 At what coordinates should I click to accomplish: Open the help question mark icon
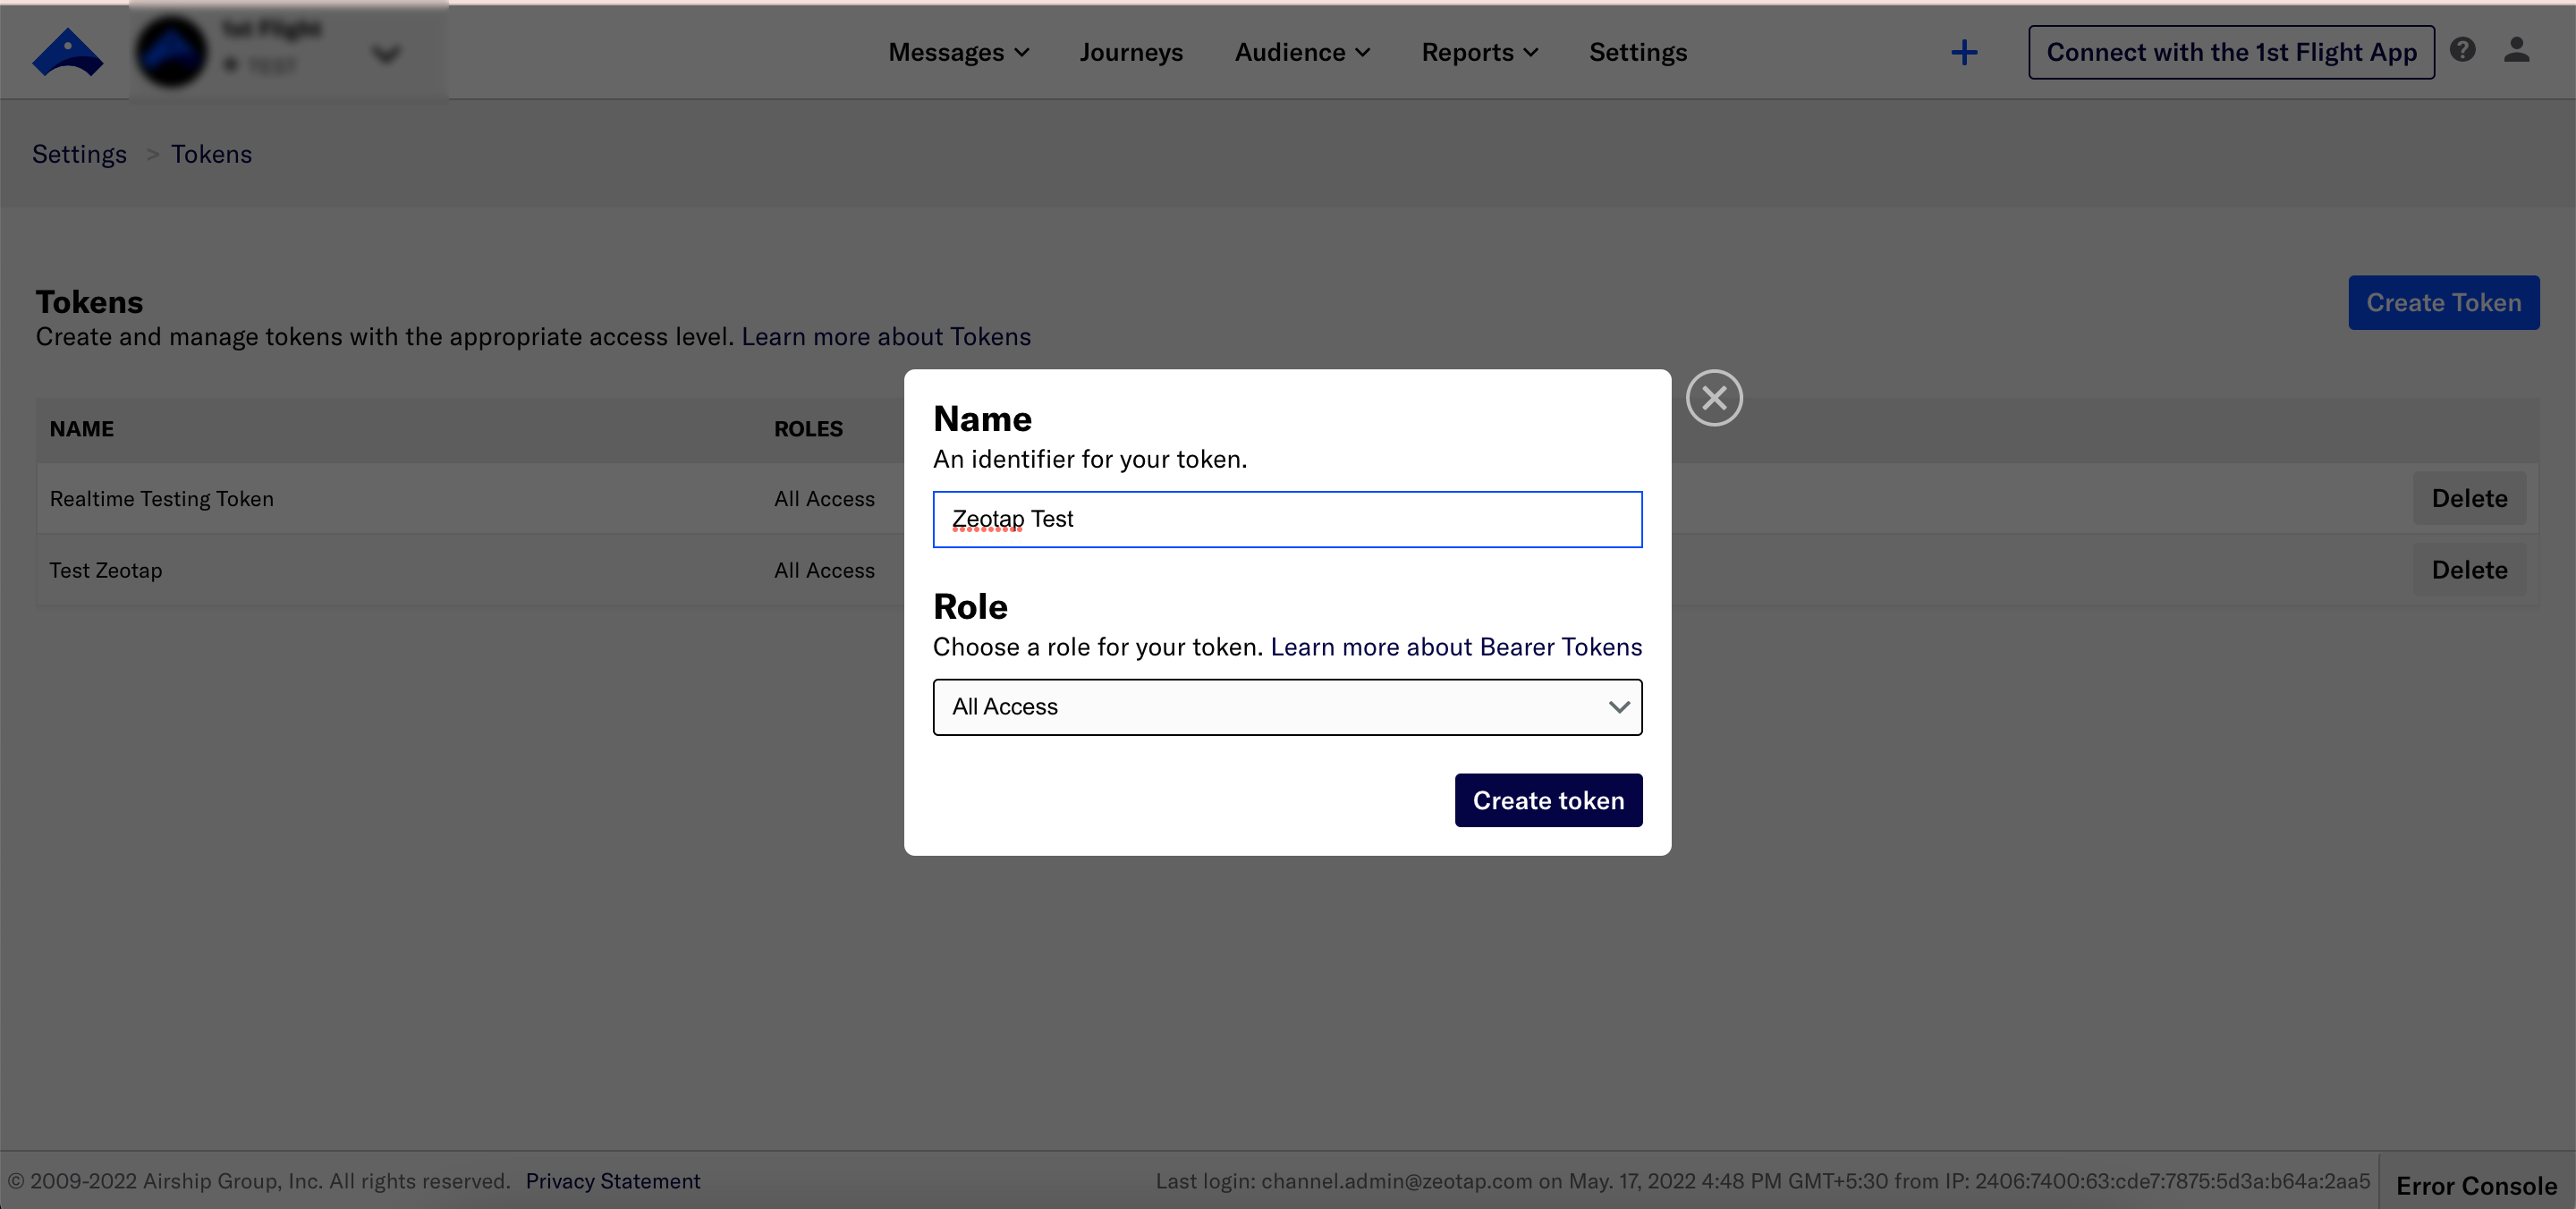[x=2462, y=50]
